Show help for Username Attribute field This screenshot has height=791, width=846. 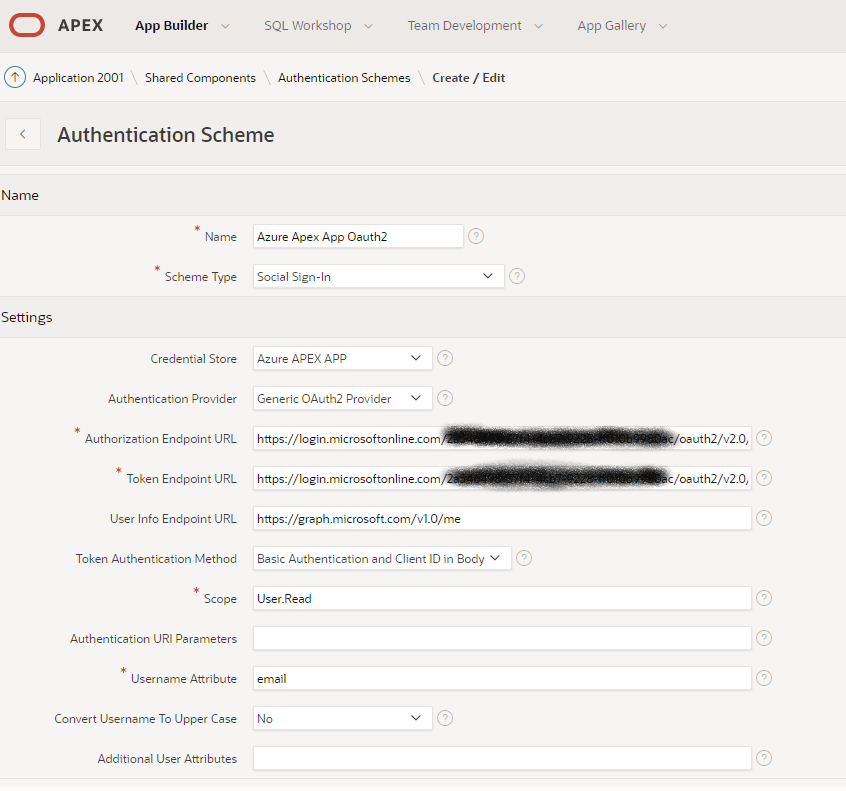764,678
